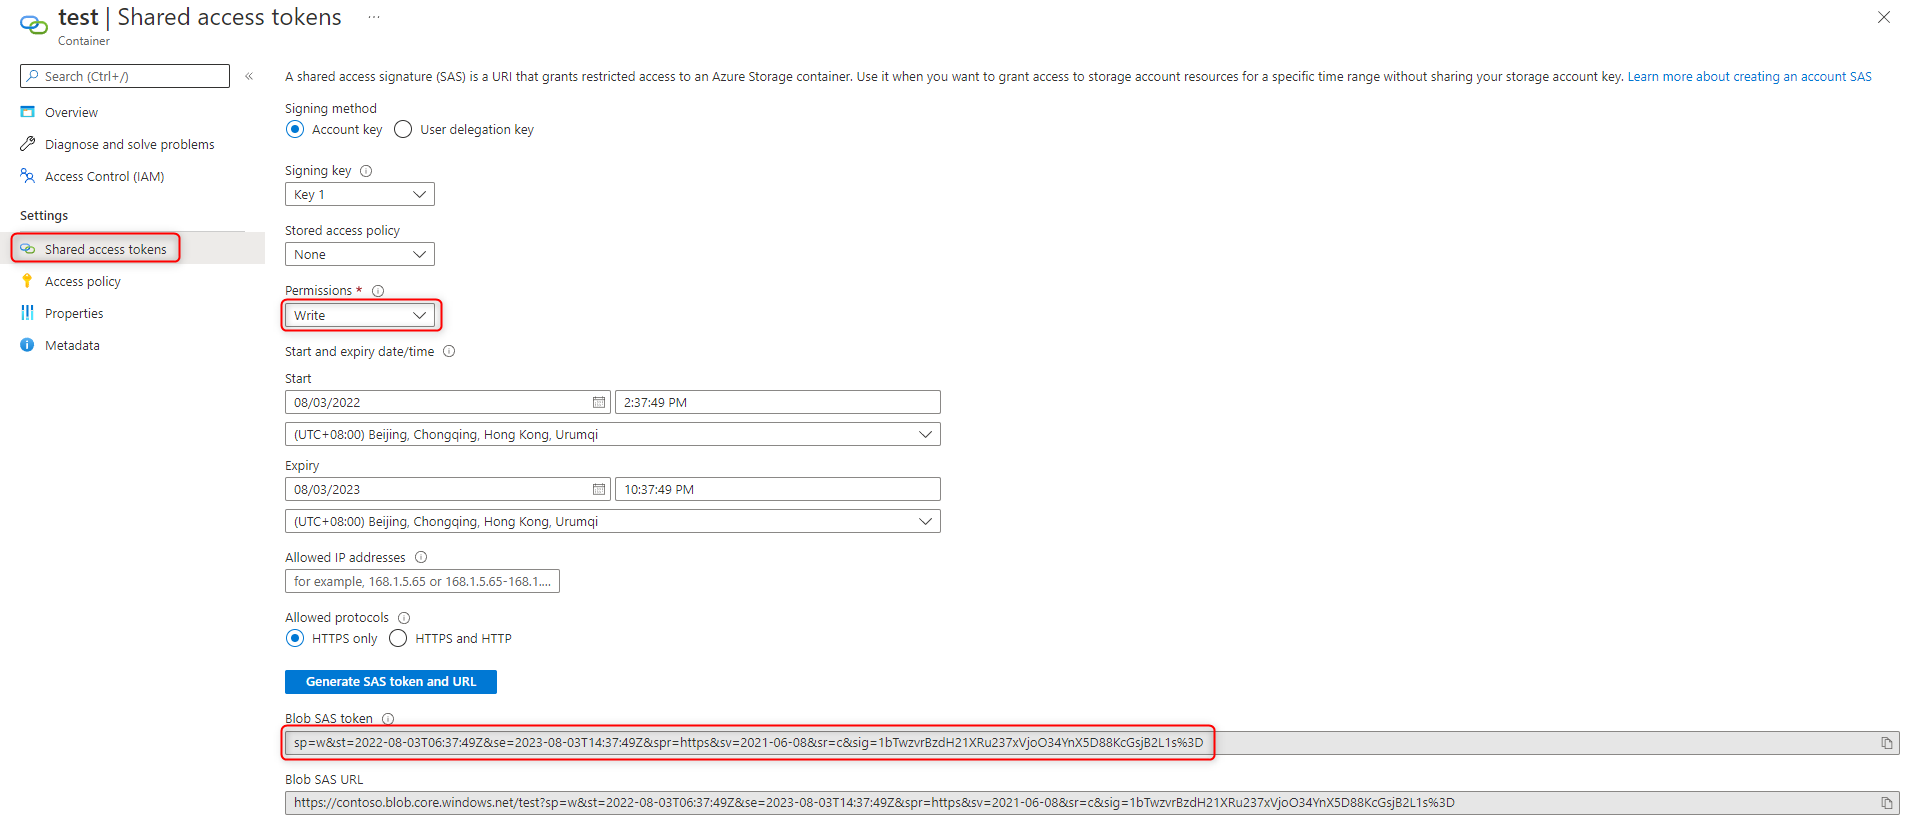This screenshot has width=1911, height=833.
Task: Go to Access Control (IAM)
Action: pyautogui.click(x=104, y=176)
